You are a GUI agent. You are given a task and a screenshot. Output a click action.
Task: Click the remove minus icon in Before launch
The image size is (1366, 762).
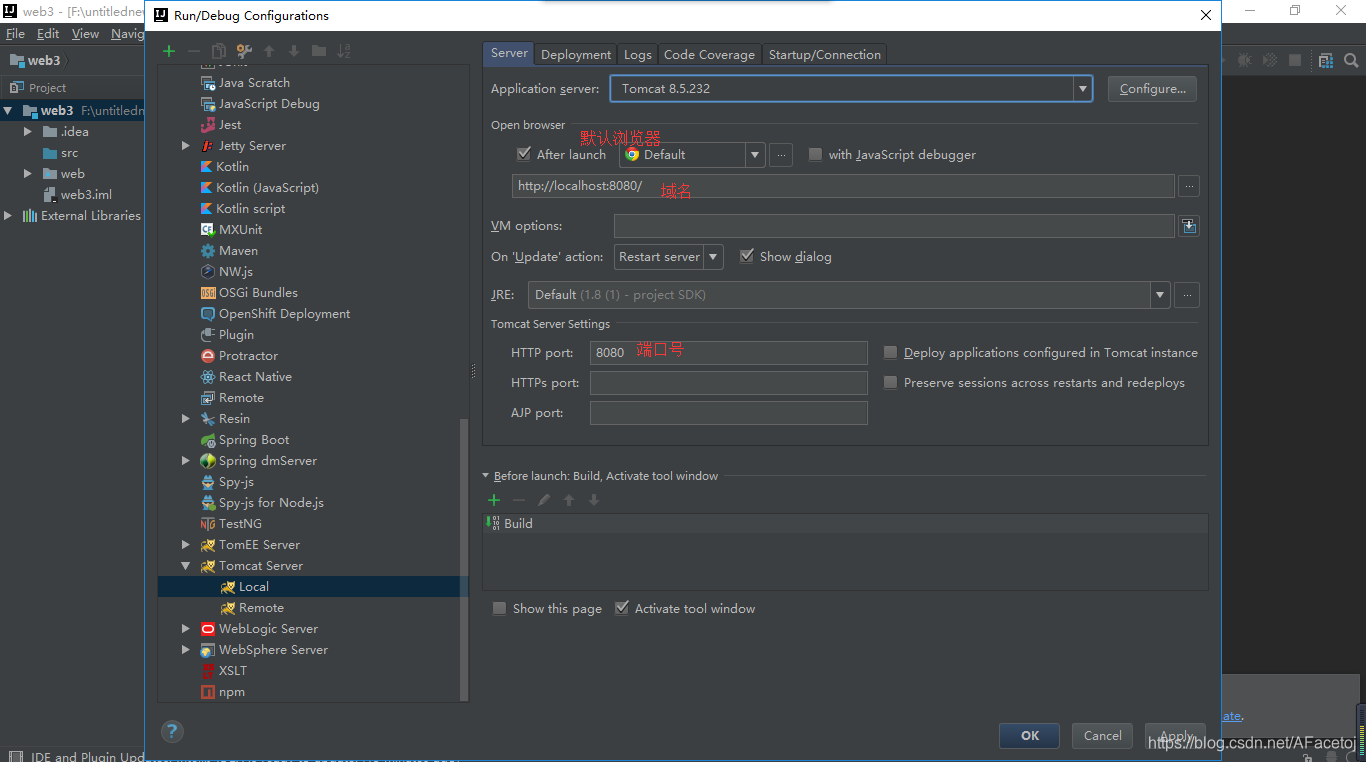519,500
